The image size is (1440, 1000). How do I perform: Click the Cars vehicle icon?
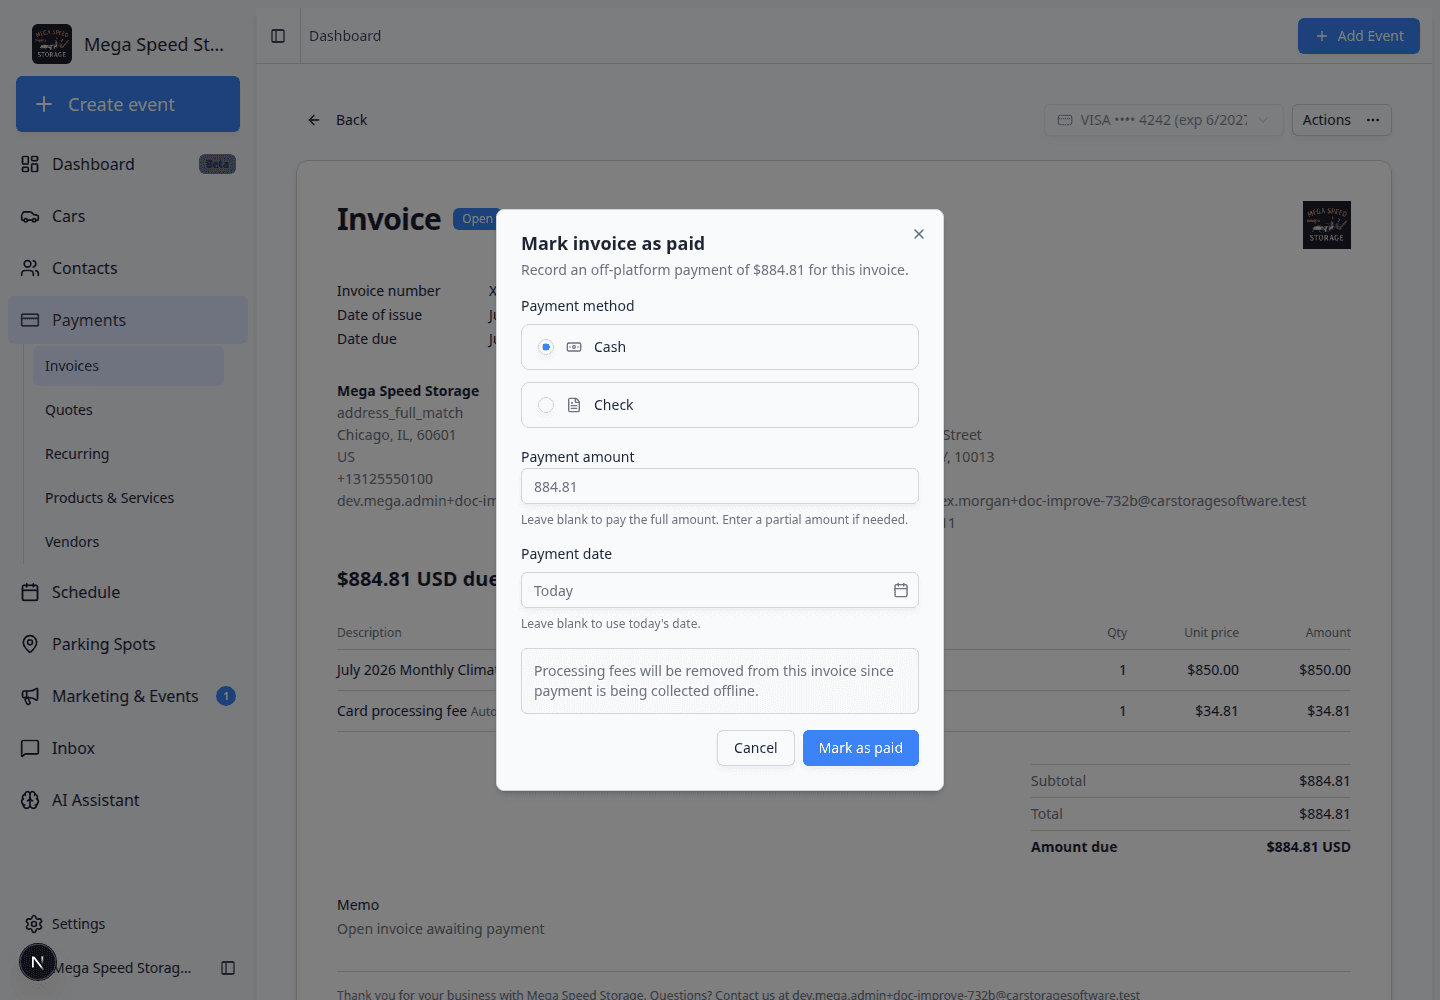[x=30, y=216]
